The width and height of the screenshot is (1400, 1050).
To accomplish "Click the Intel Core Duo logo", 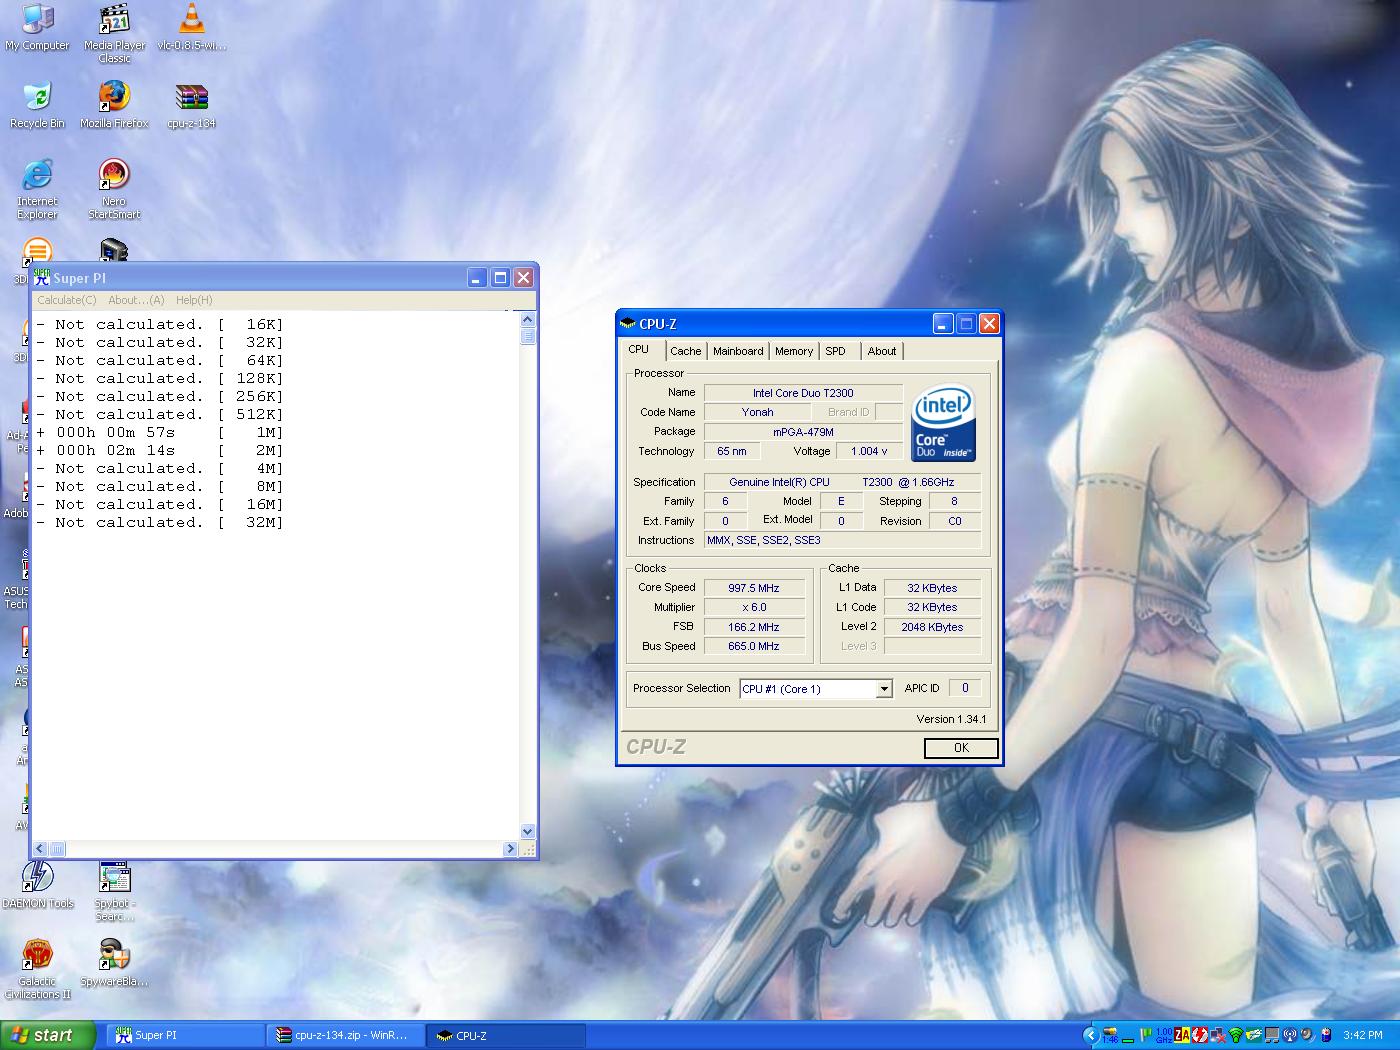I will [943, 424].
